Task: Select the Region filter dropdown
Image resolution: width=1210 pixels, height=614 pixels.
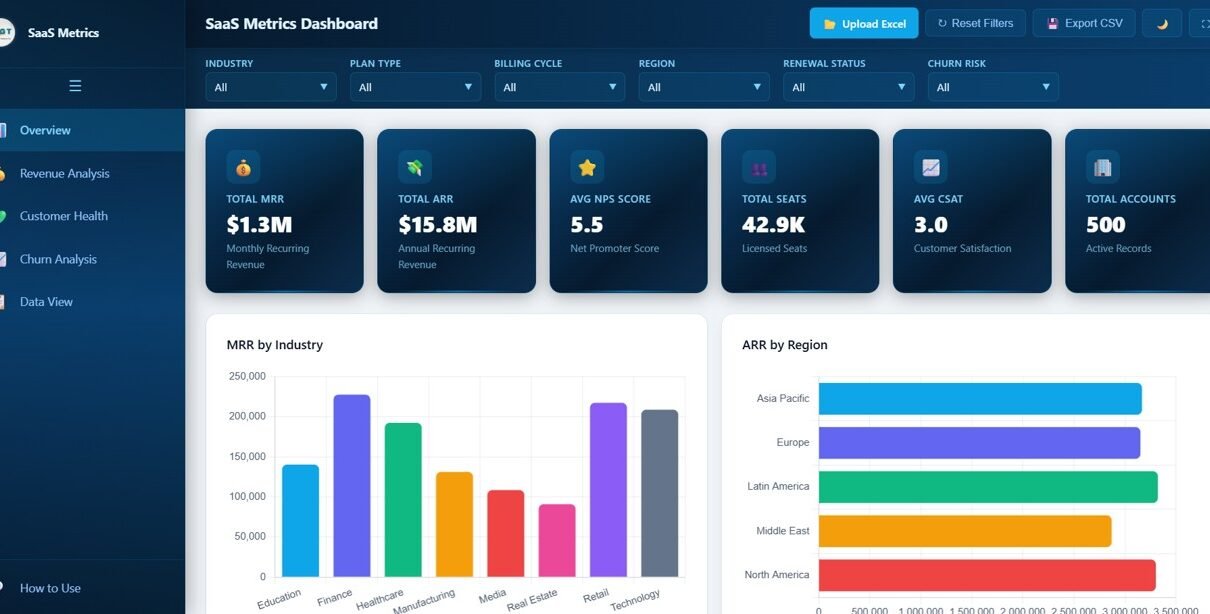Action: pos(704,87)
